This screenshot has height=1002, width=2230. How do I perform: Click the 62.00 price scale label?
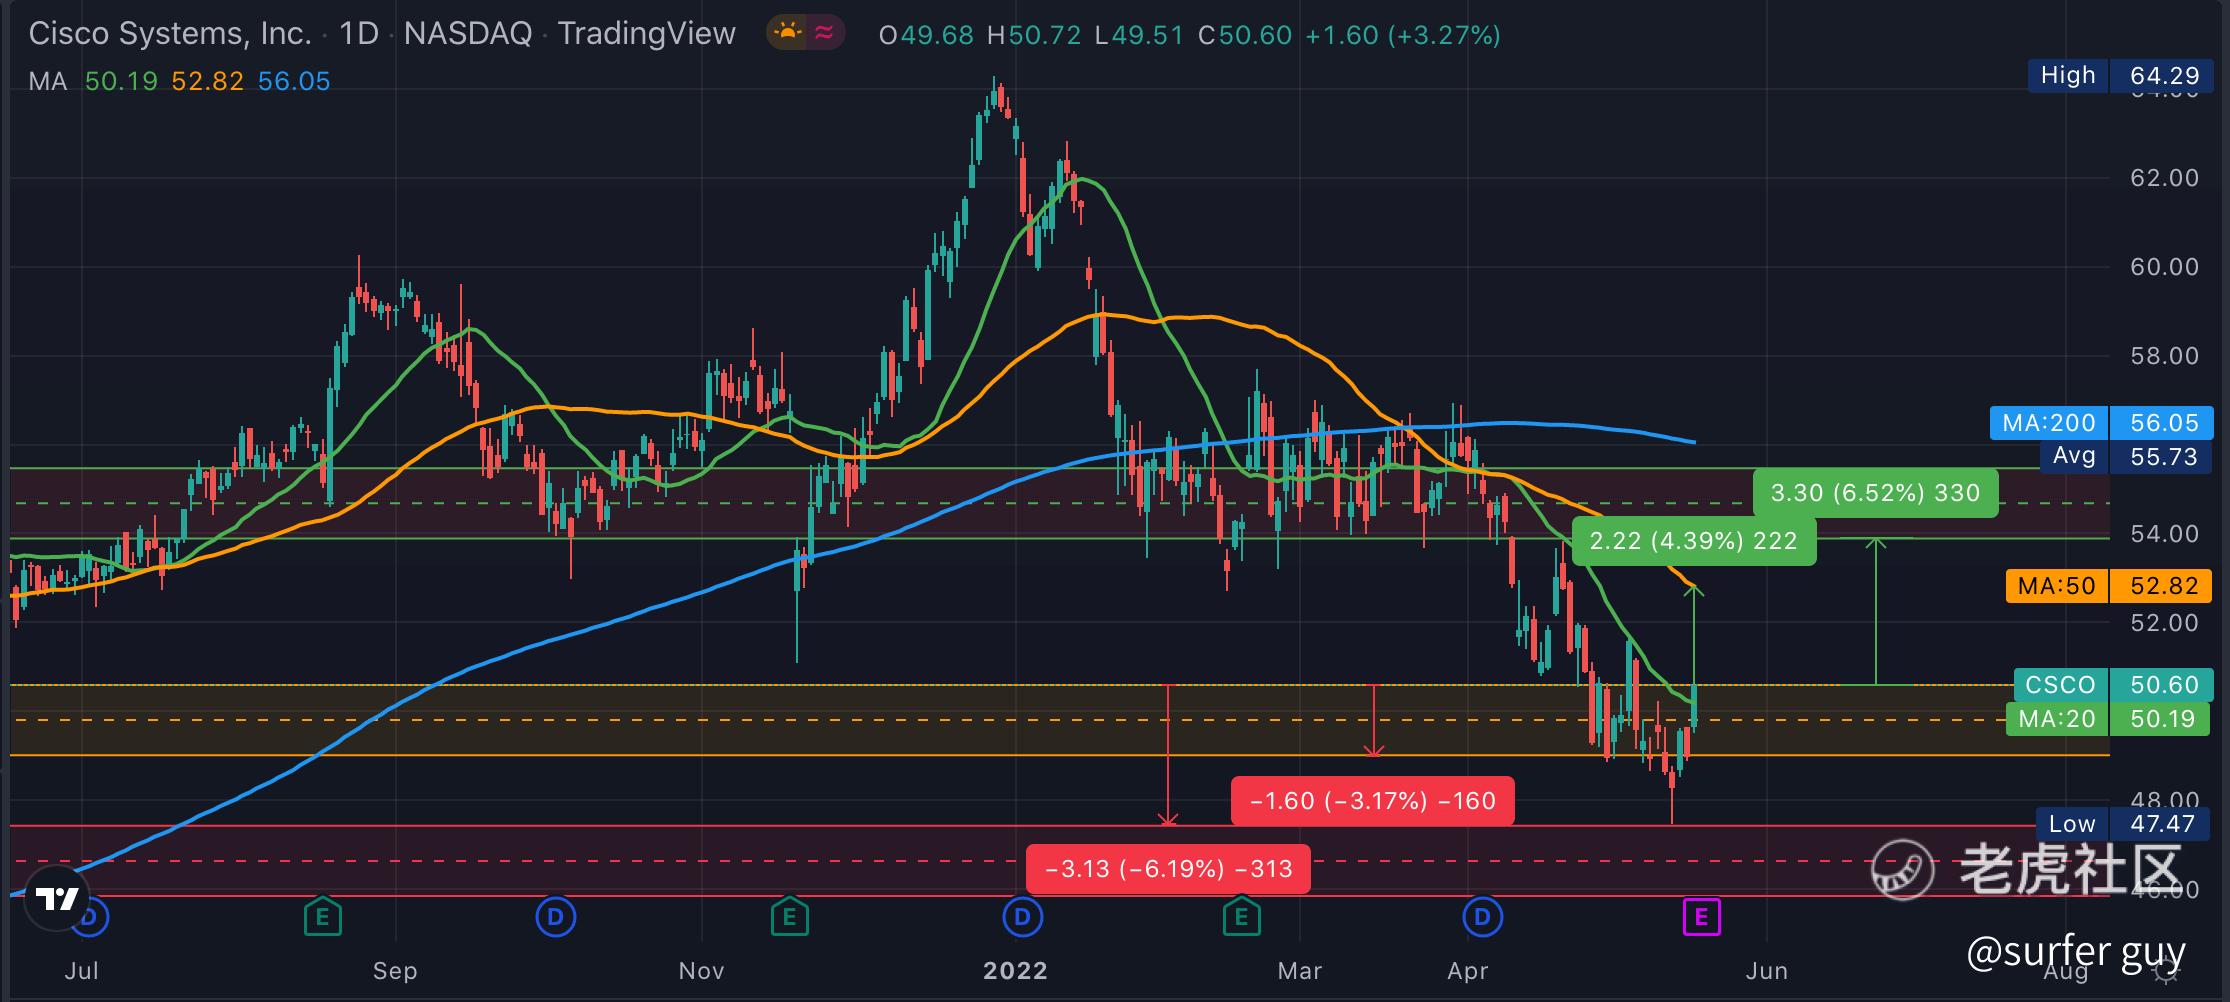point(2164,178)
